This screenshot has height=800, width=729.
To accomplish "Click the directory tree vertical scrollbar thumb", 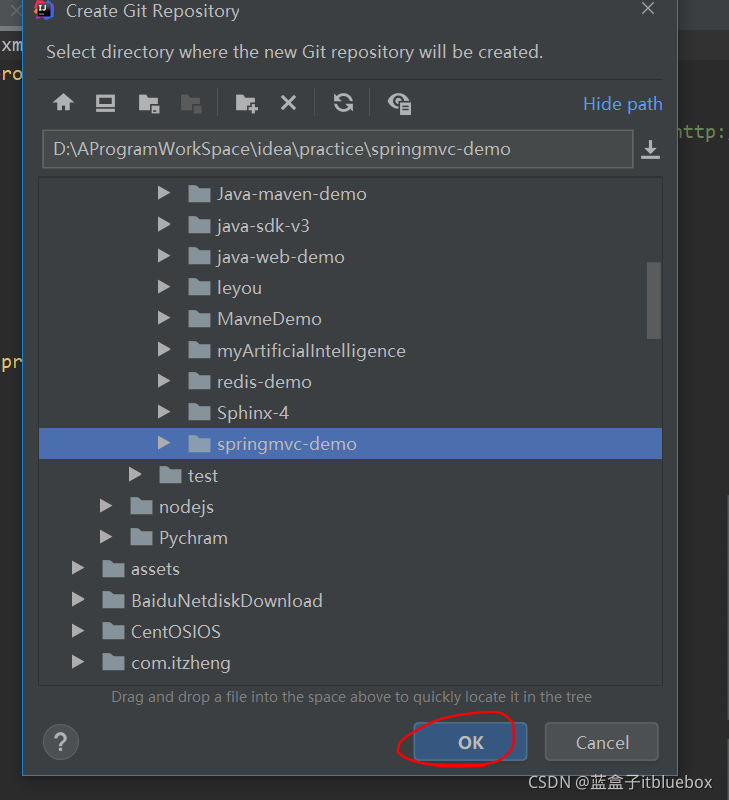I will (x=653, y=301).
